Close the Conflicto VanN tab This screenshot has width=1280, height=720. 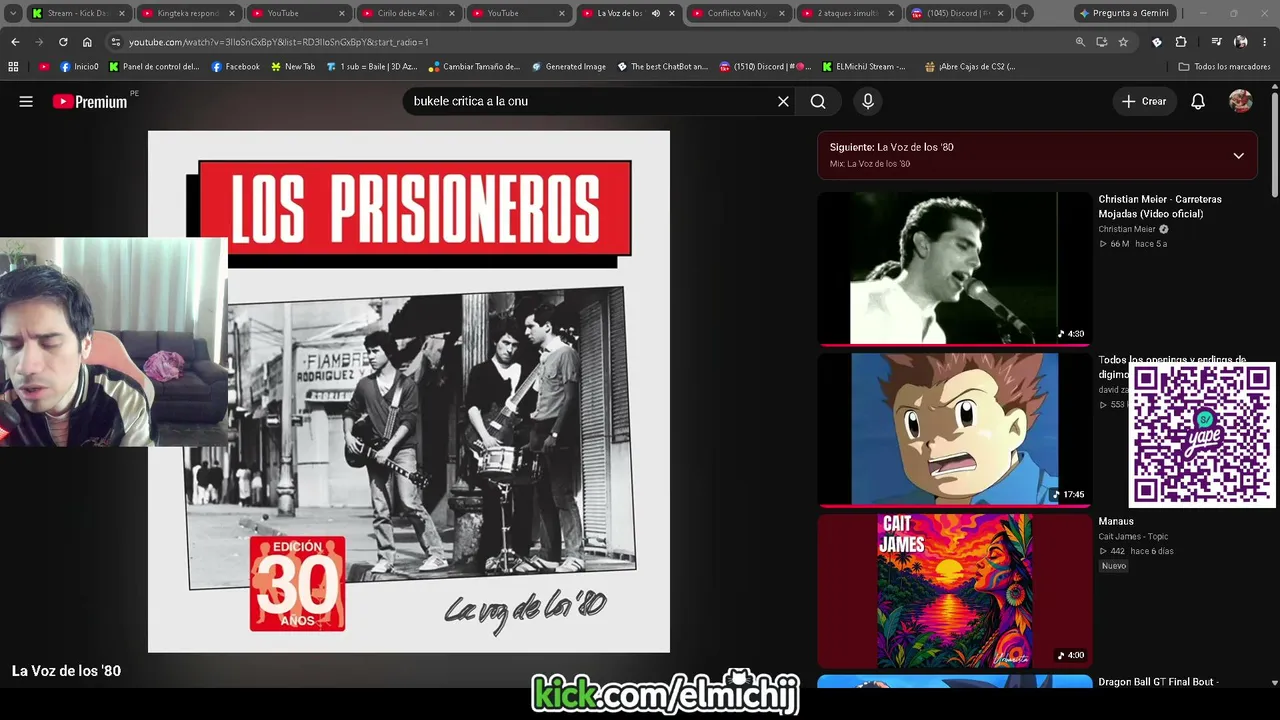pyautogui.click(x=782, y=13)
